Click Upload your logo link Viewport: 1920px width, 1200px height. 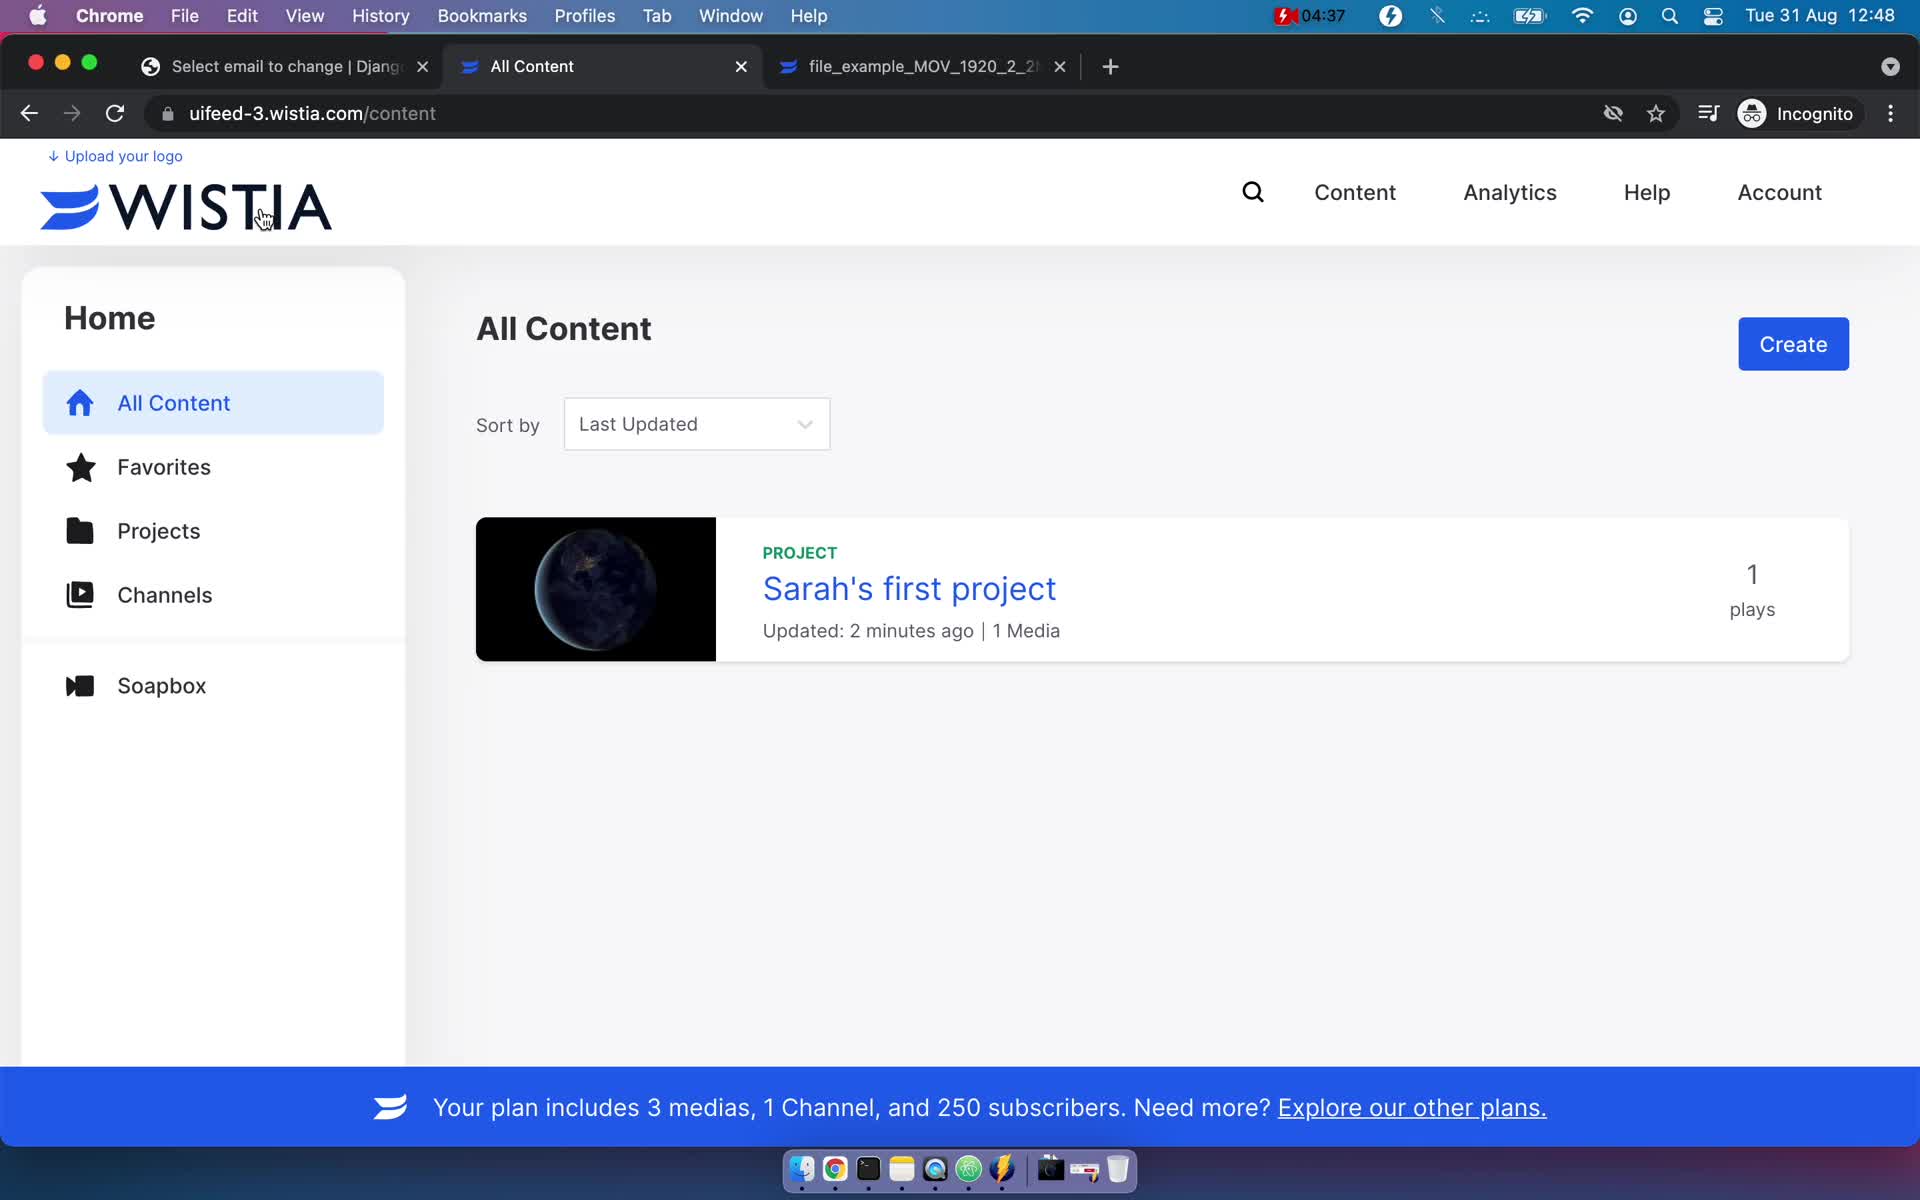pyautogui.click(x=115, y=155)
